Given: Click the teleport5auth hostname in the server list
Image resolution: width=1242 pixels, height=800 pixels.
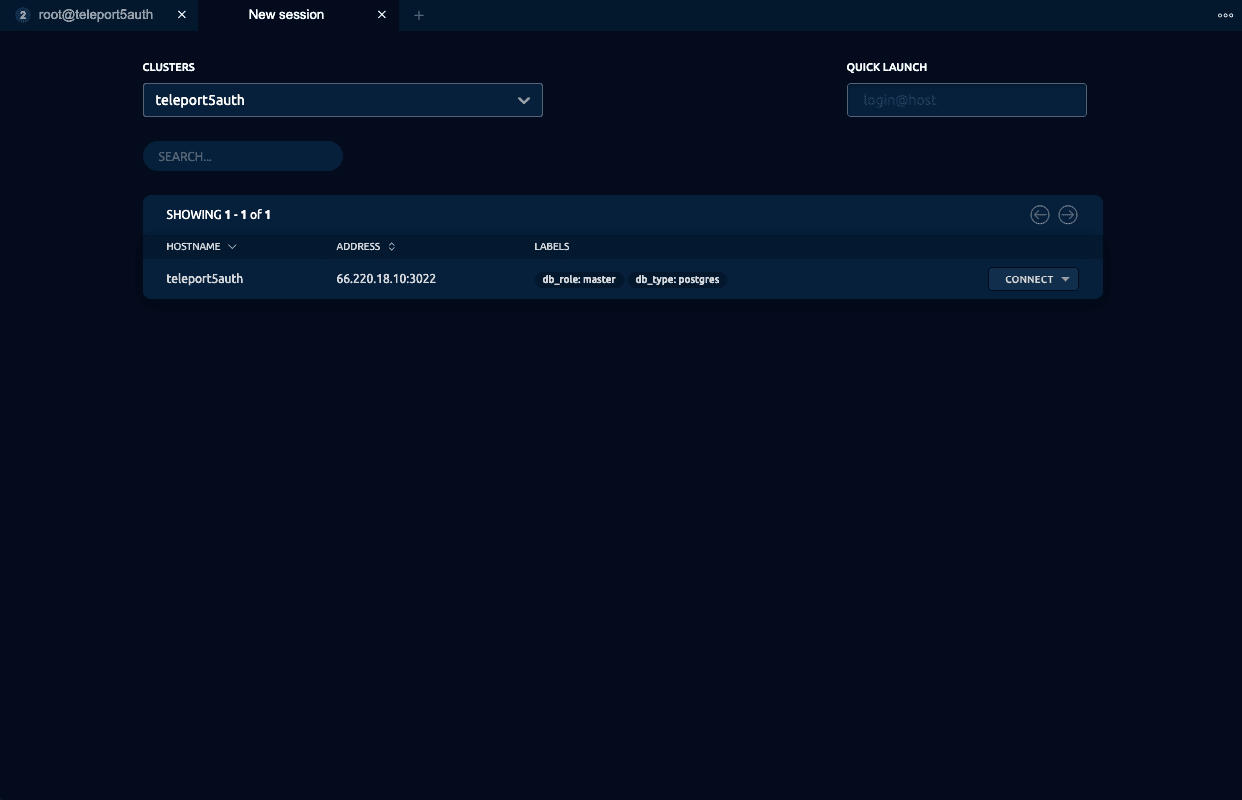Looking at the screenshot, I should coord(204,279).
